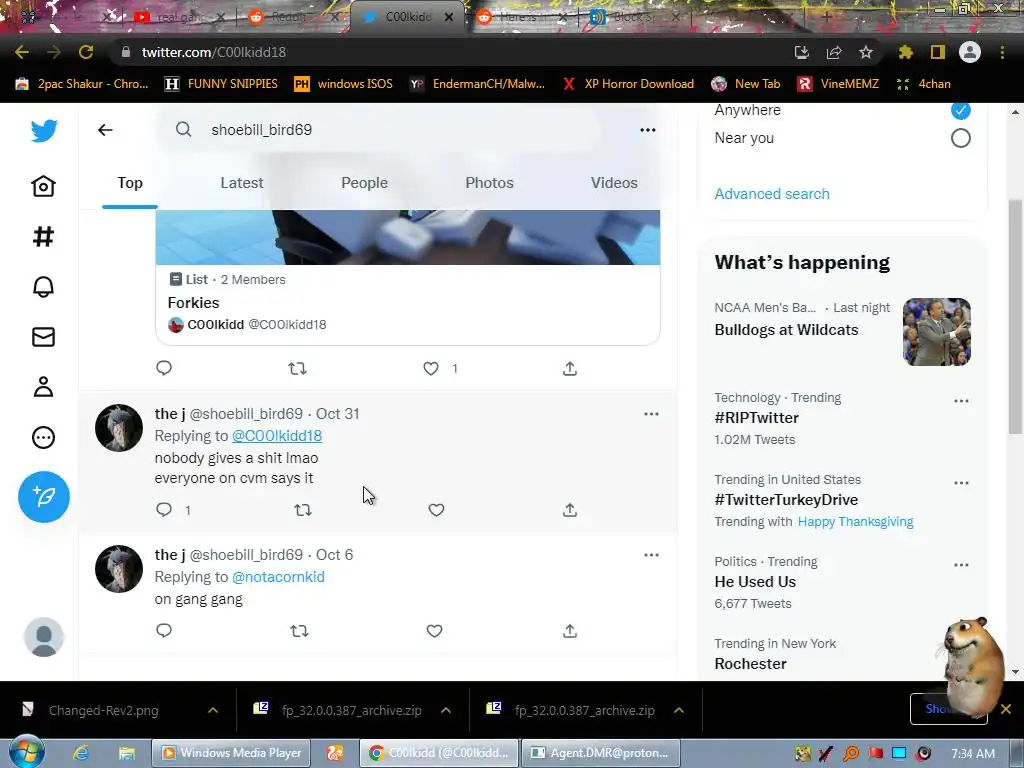The image size is (1024, 768).
Task: Open more options for Oct 31 tweet
Action: [651, 414]
